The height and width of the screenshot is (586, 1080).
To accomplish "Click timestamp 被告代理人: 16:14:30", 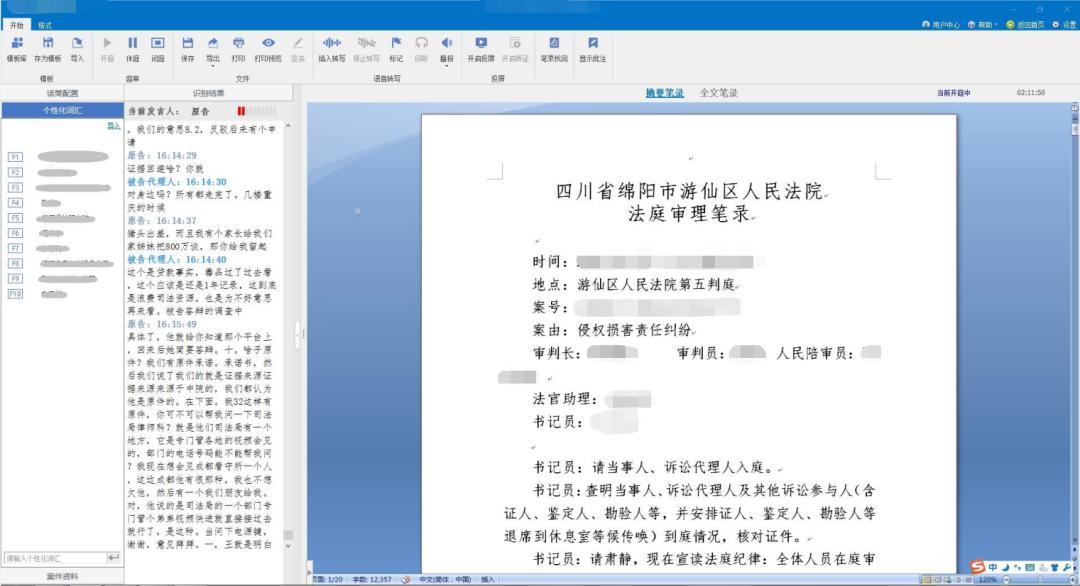I will tap(177, 182).
